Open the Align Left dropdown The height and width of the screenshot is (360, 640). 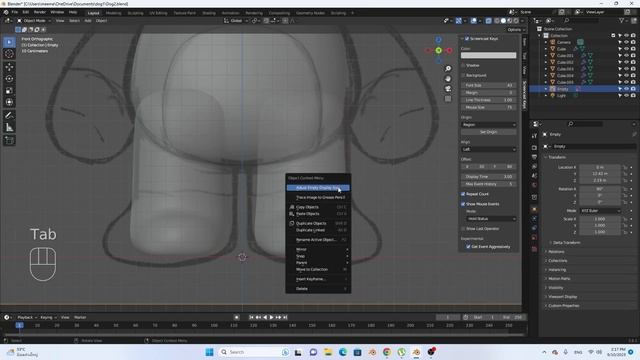[x=489, y=149]
